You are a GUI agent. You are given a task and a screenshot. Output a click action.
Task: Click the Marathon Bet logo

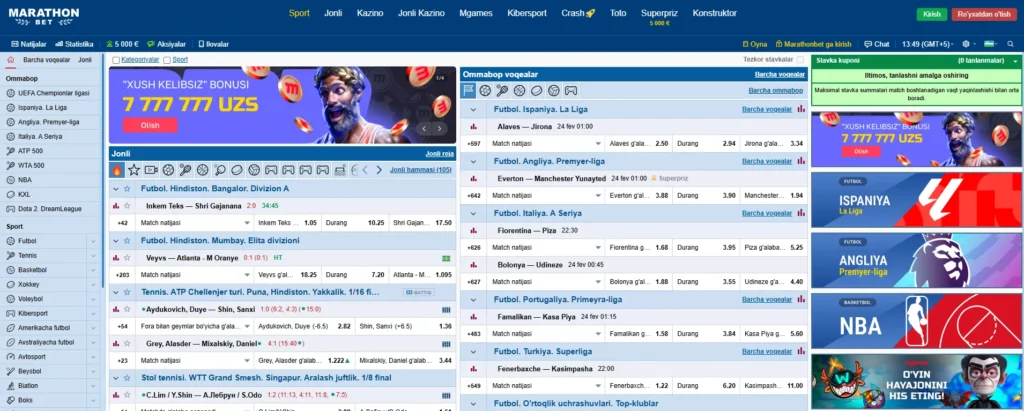(44, 16)
